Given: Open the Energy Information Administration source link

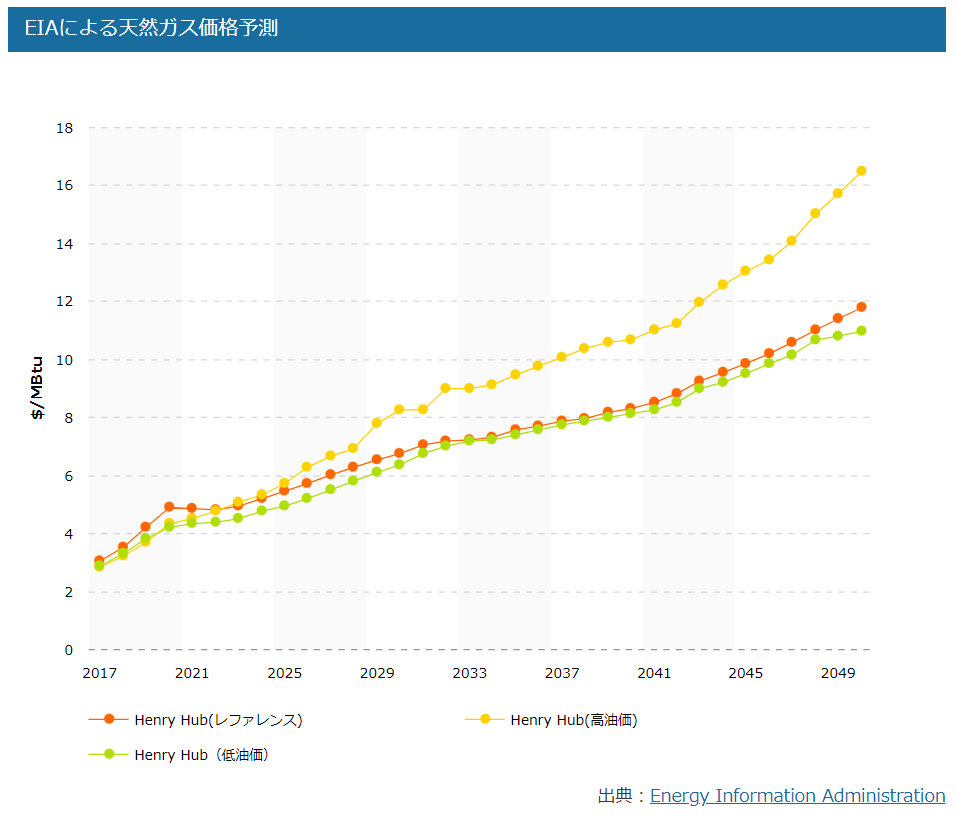Looking at the screenshot, I should [x=797, y=796].
